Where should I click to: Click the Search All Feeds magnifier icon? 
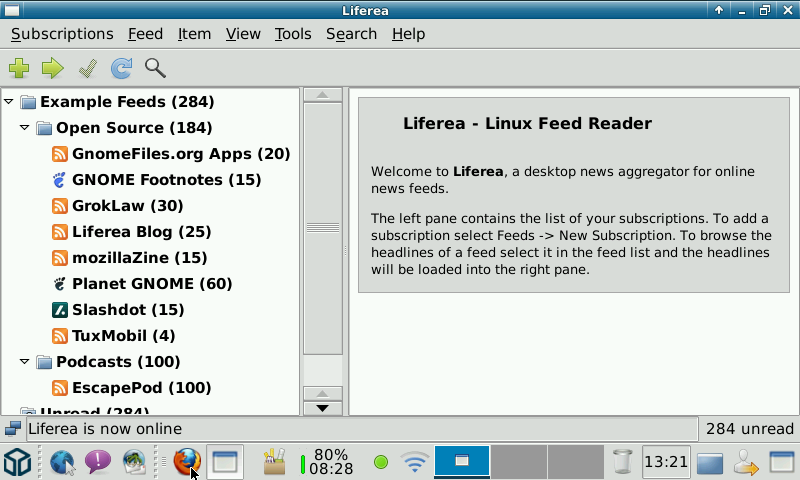click(155, 68)
